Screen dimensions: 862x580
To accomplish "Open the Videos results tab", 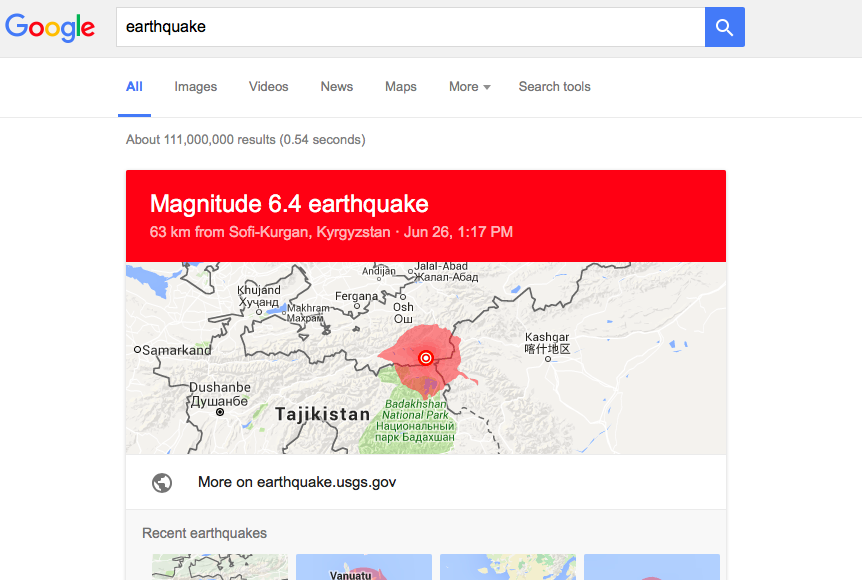I will [x=269, y=87].
